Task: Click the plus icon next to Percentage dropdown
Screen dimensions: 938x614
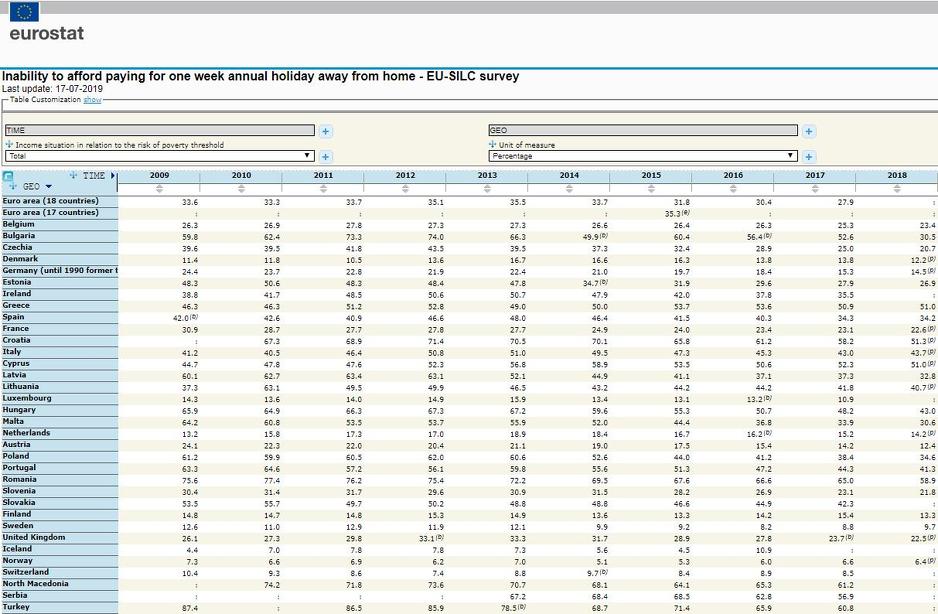Action: [809, 156]
